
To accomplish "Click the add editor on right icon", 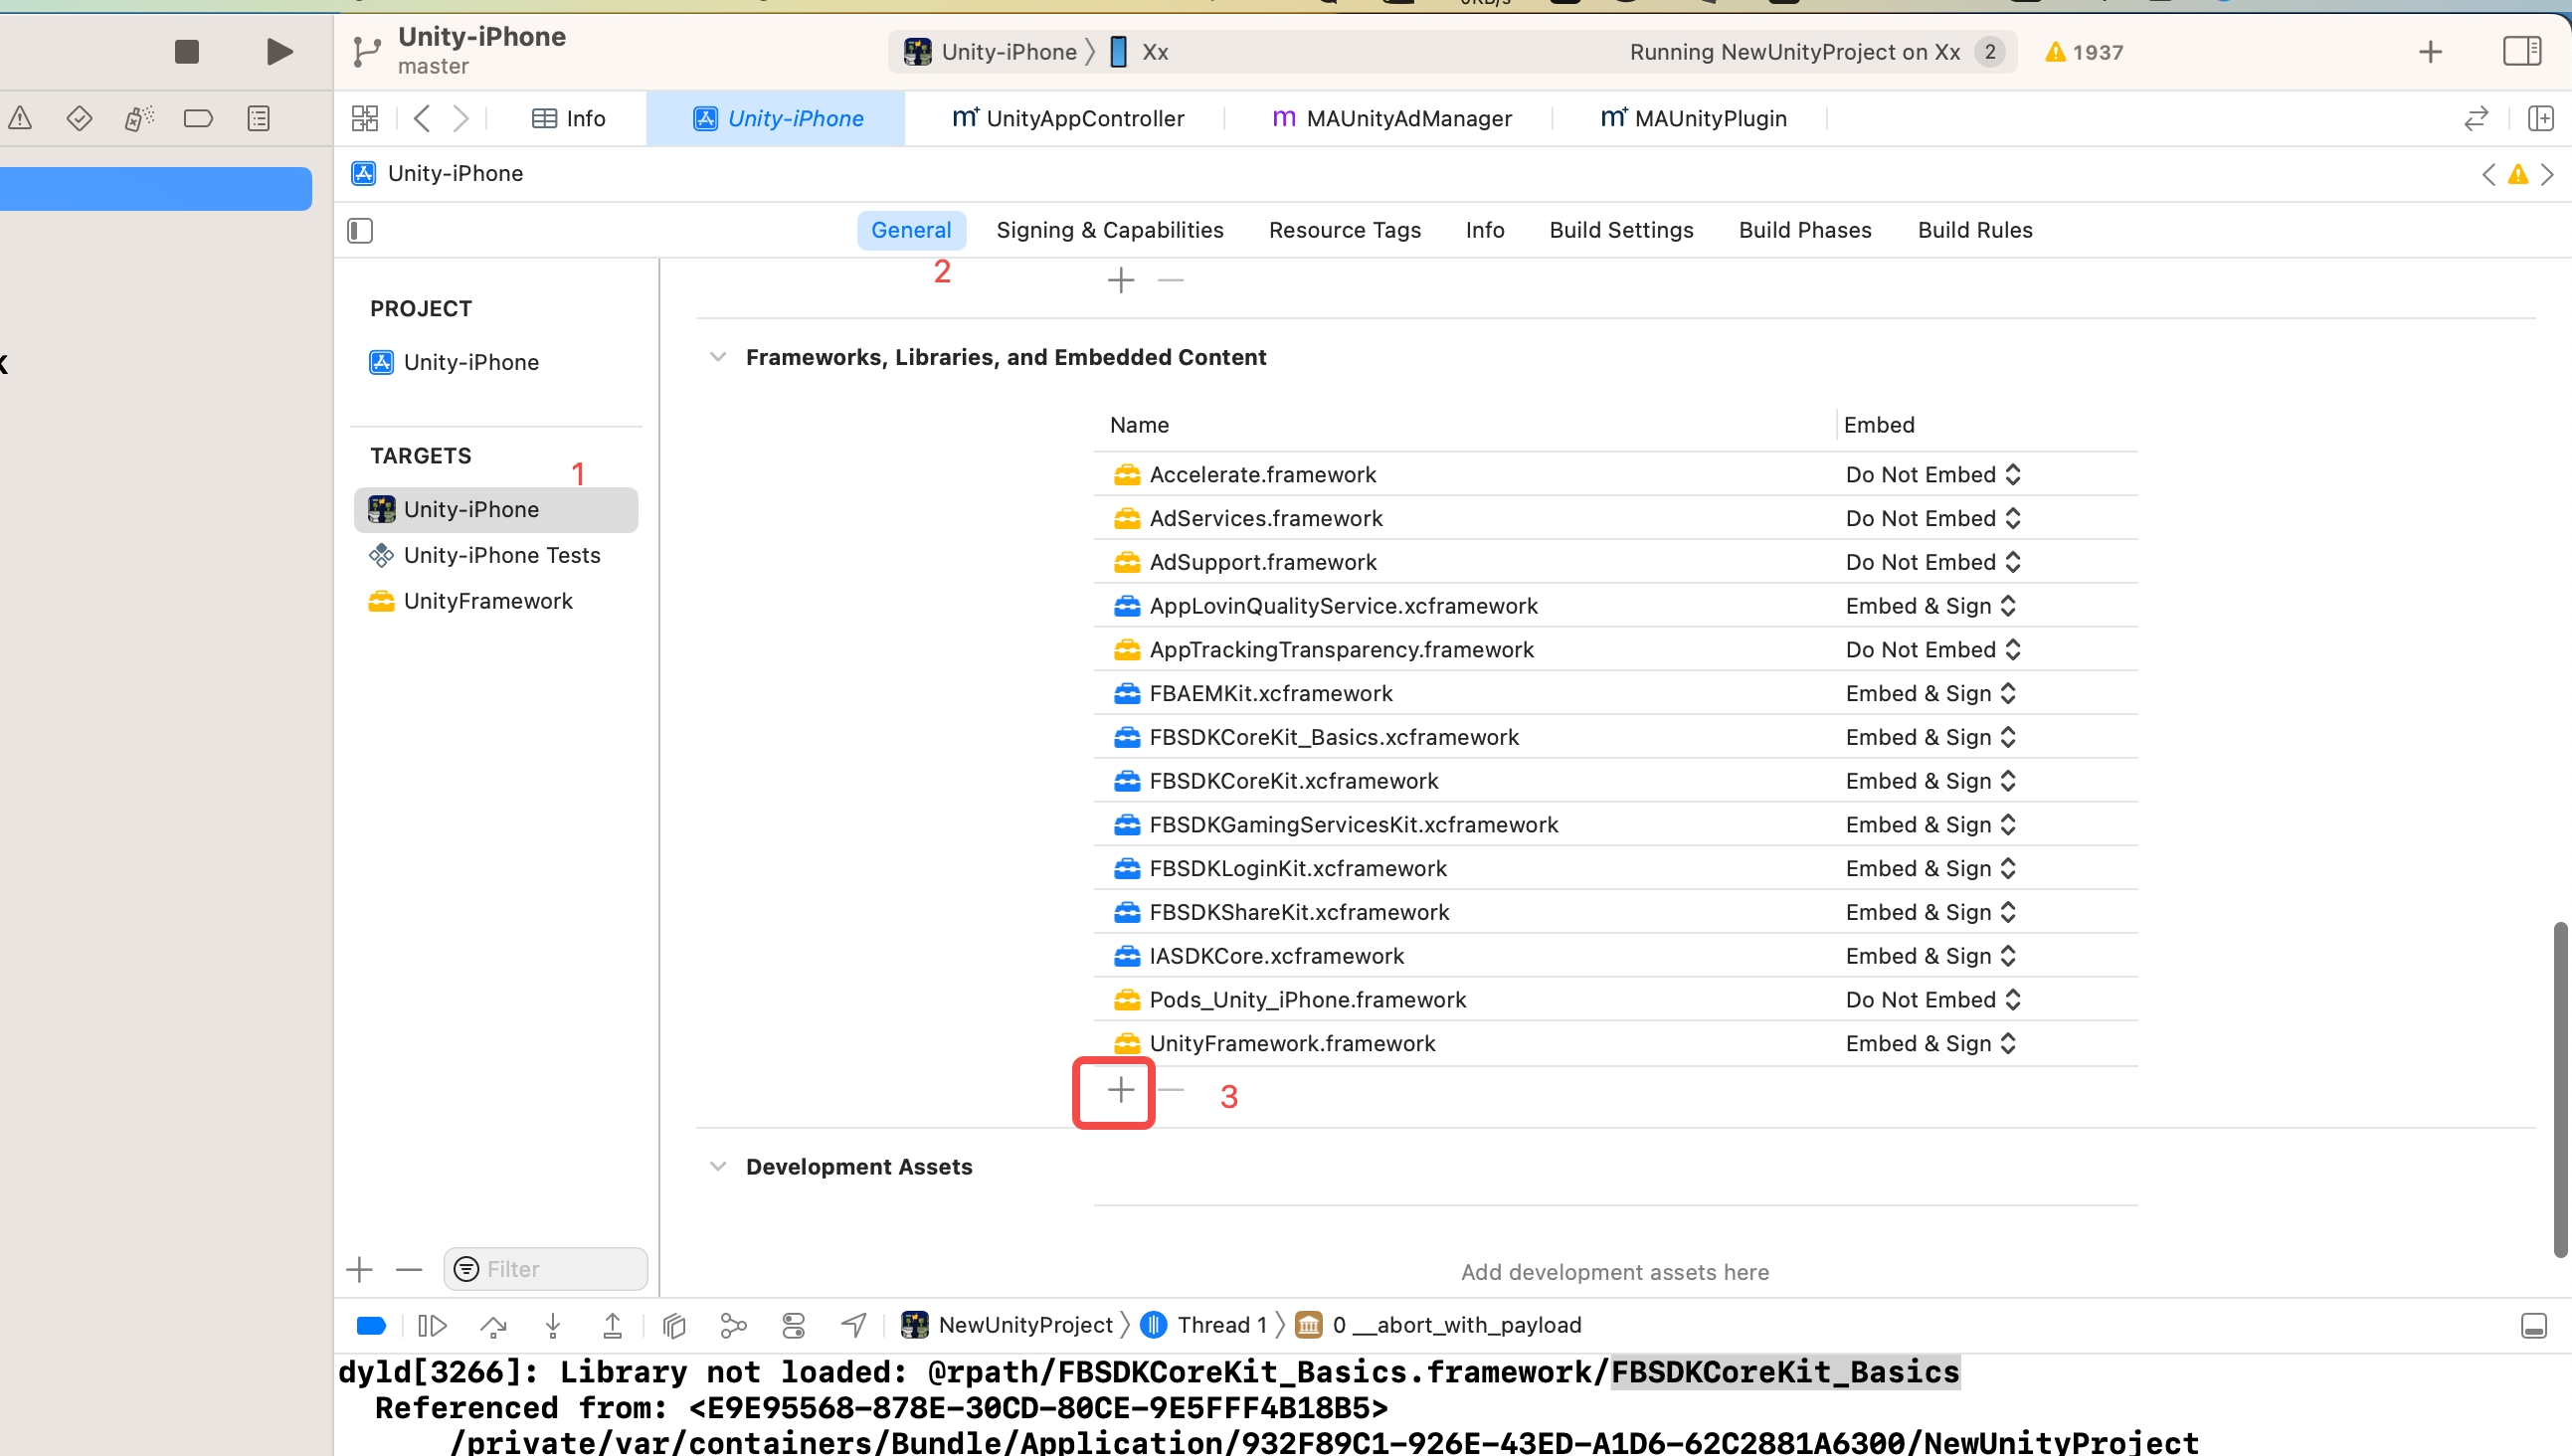I will (2540, 118).
